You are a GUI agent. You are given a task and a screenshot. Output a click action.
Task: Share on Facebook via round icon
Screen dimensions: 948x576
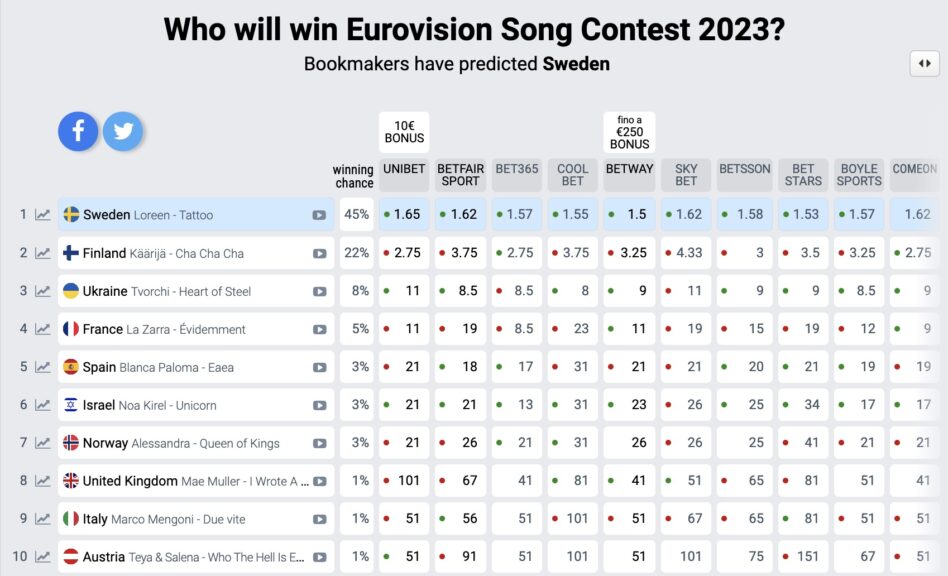pos(78,131)
